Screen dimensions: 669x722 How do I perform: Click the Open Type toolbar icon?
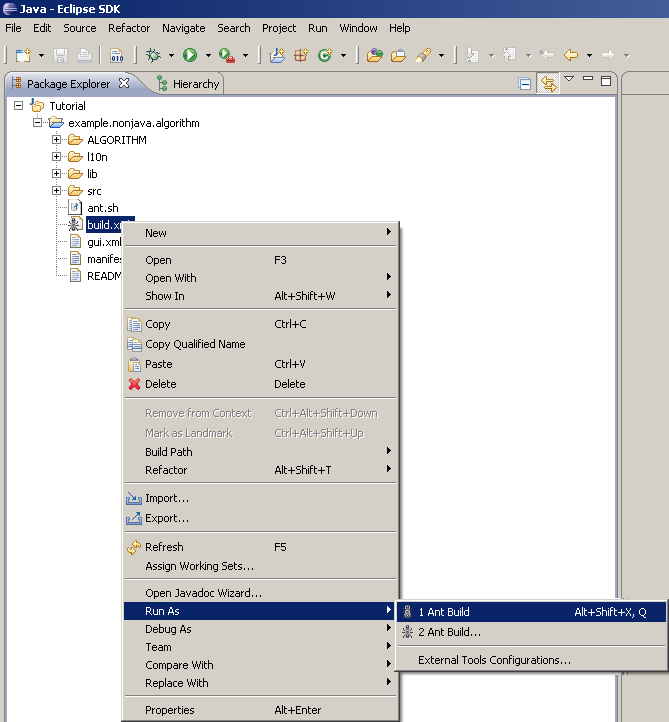click(374, 55)
